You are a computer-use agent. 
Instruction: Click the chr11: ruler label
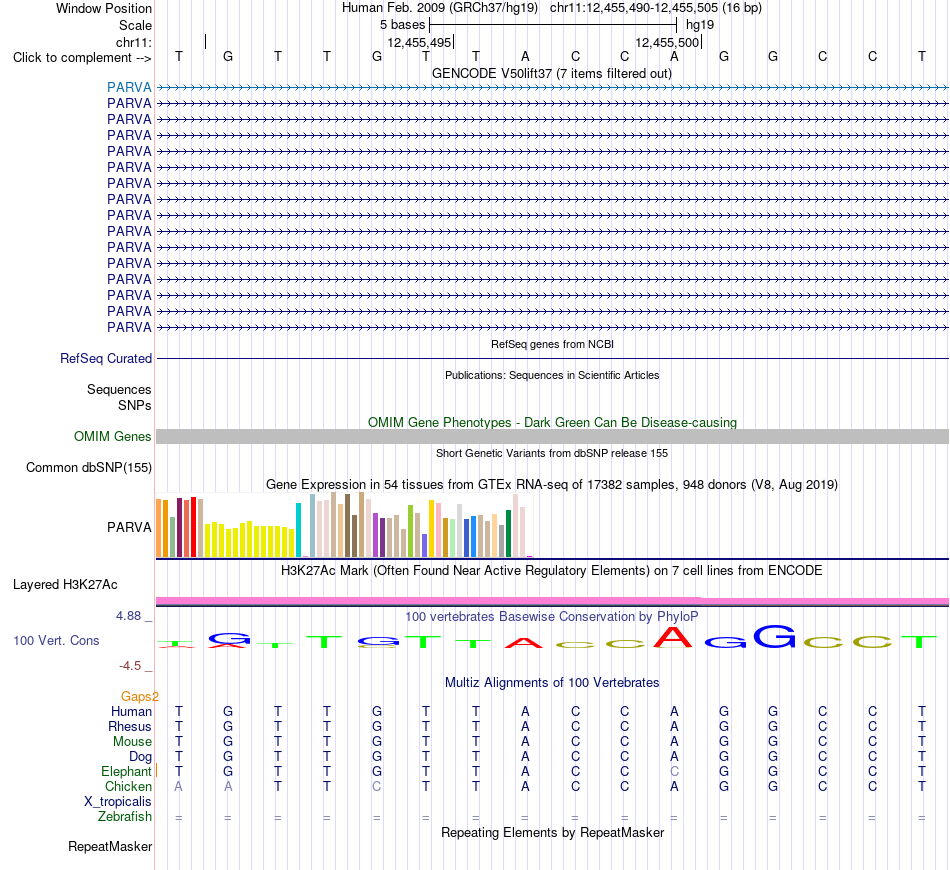(x=133, y=42)
